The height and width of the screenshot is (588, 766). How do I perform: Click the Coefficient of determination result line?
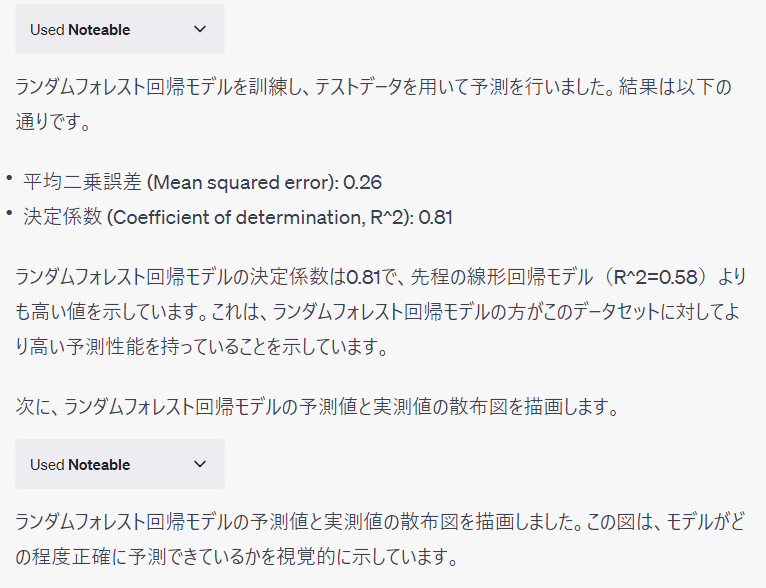pyautogui.click(x=238, y=216)
